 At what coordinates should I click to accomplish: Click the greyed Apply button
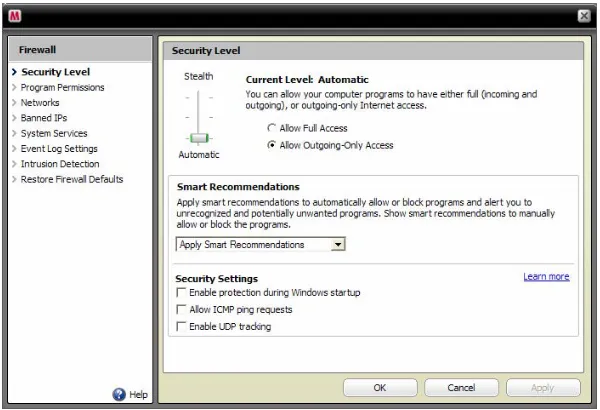[x=543, y=388]
